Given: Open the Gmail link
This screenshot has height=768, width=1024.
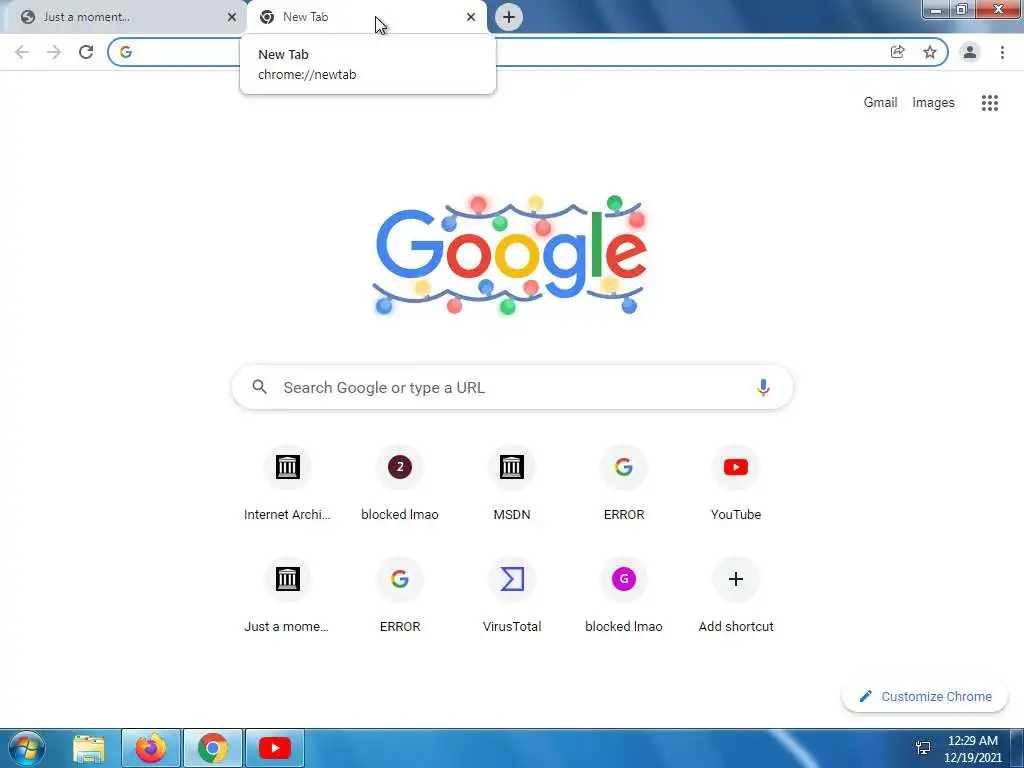Looking at the screenshot, I should (880, 103).
